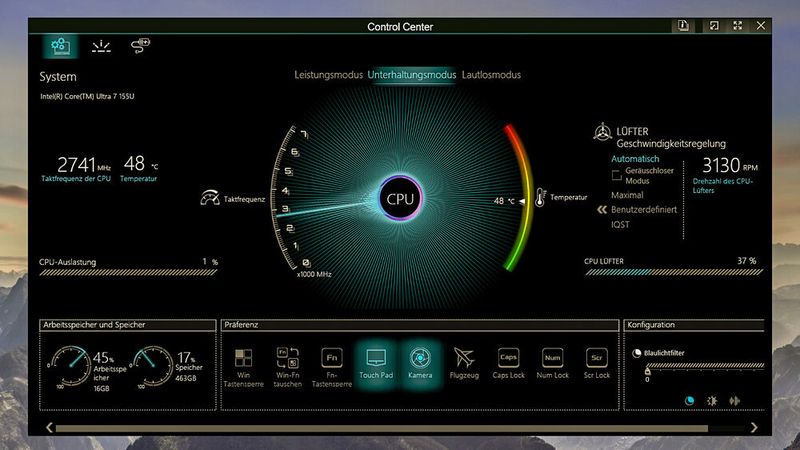Screen dimensions: 800x450
Task: Click the Blaulichtfilter icon
Action: pyautogui.click(x=637, y=353)
